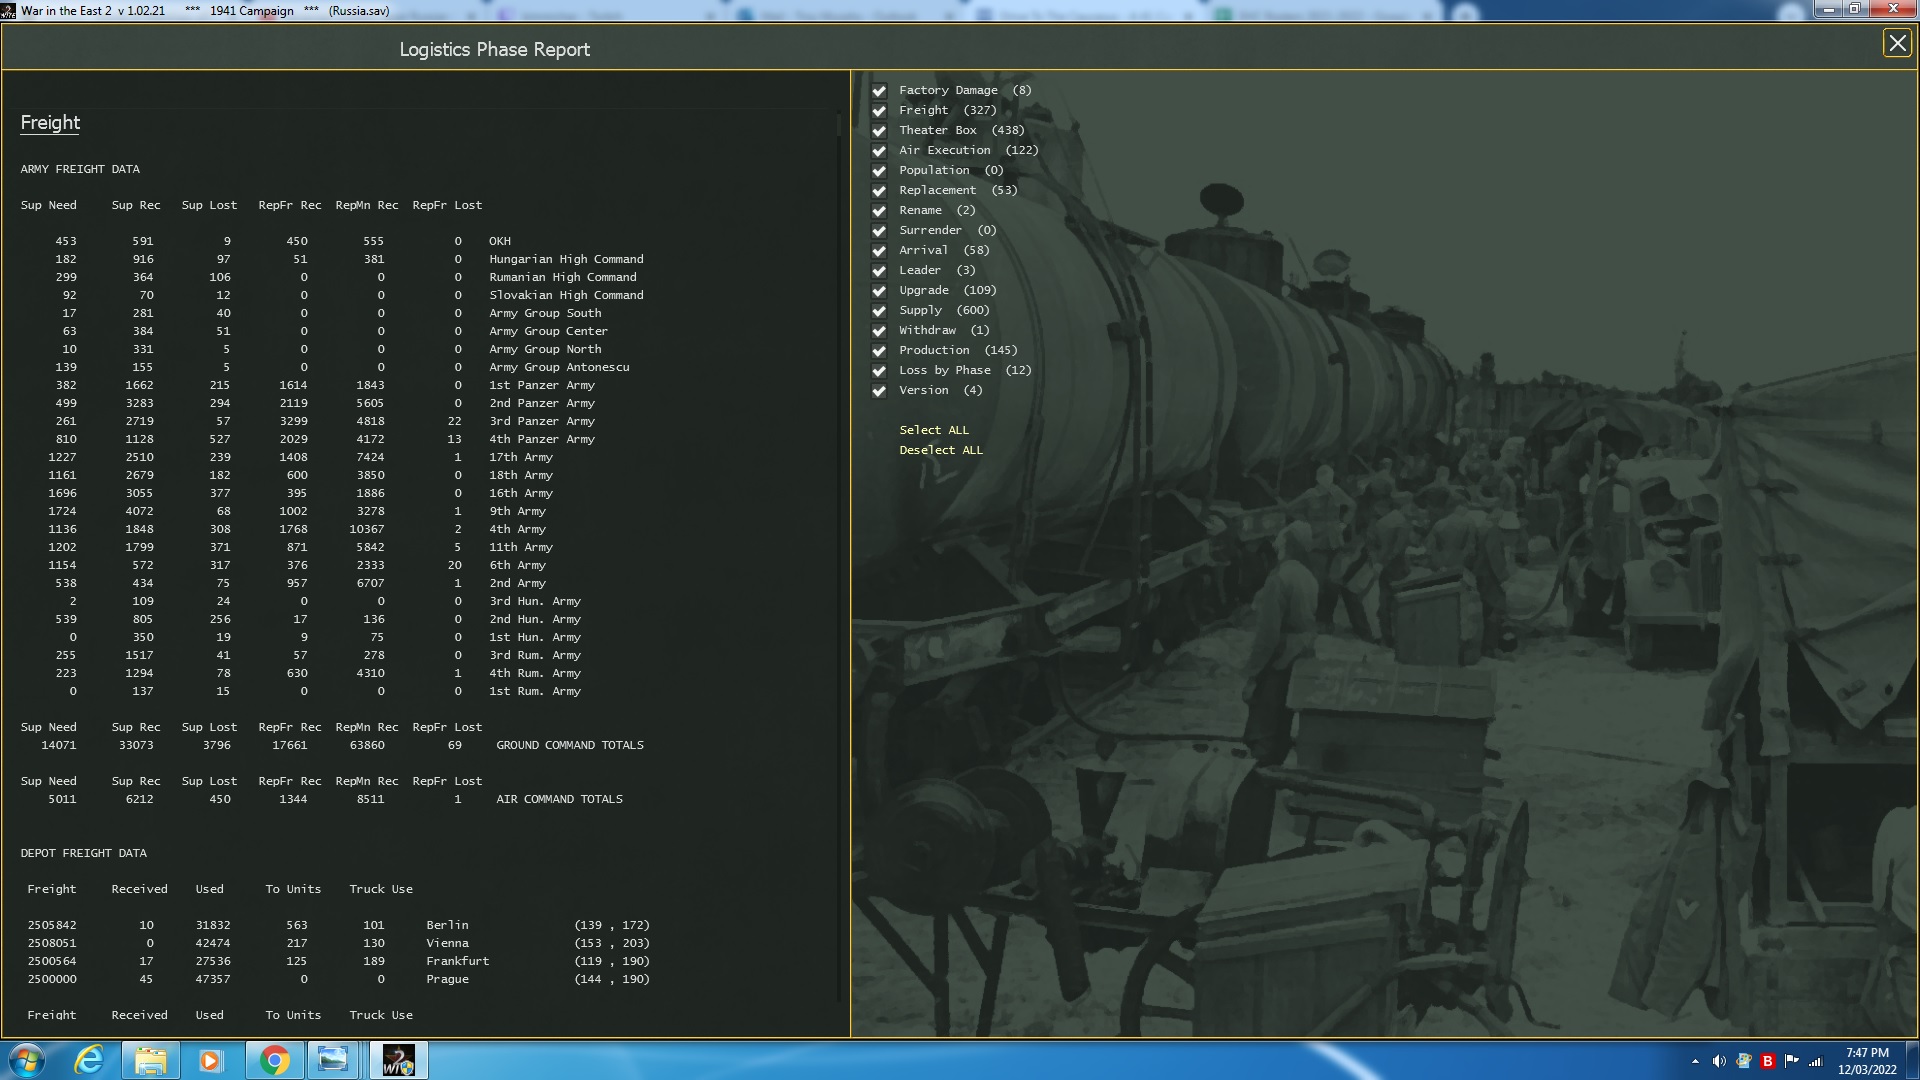Toggle the Withdraw (1) checkbox
Screen dimensions: 1920x1080
879,331
